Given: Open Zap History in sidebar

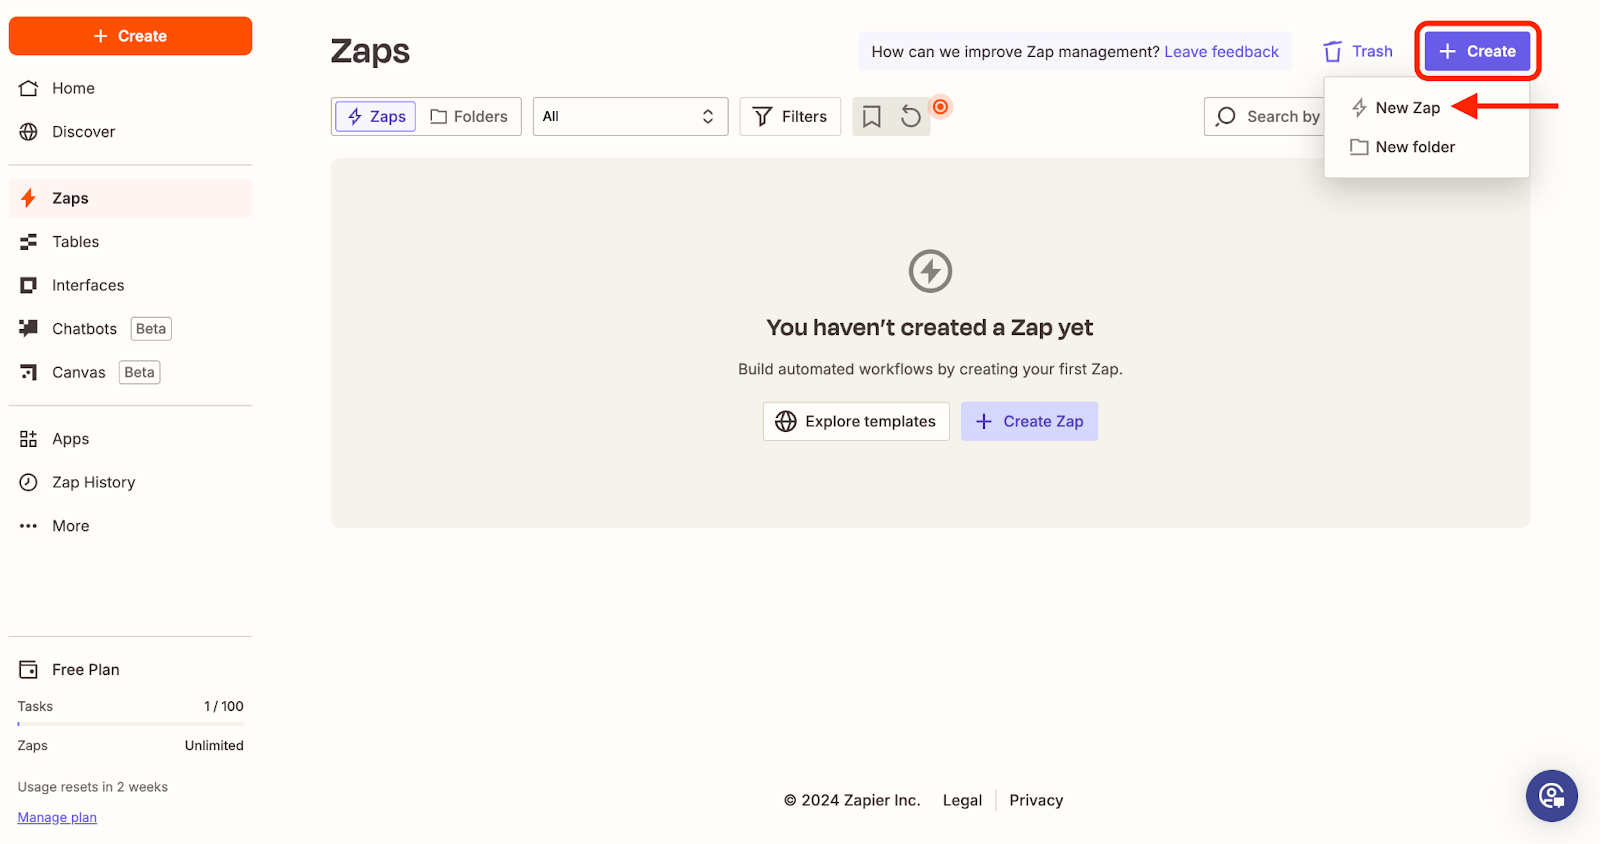Looking at the screenshot, I should (x=93, y=482).
